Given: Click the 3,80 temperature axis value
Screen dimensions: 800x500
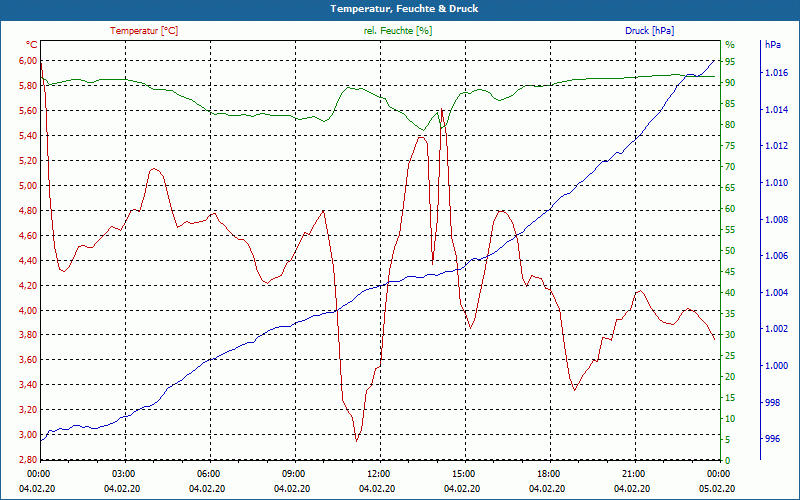Looking at the screenshot, I should click(28, 335).
